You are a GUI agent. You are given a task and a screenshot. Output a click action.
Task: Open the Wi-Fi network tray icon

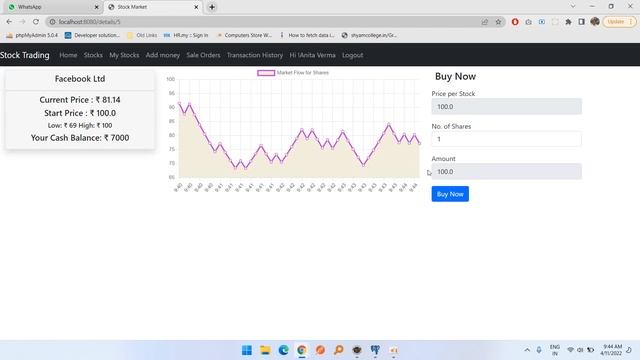[571, 350]
